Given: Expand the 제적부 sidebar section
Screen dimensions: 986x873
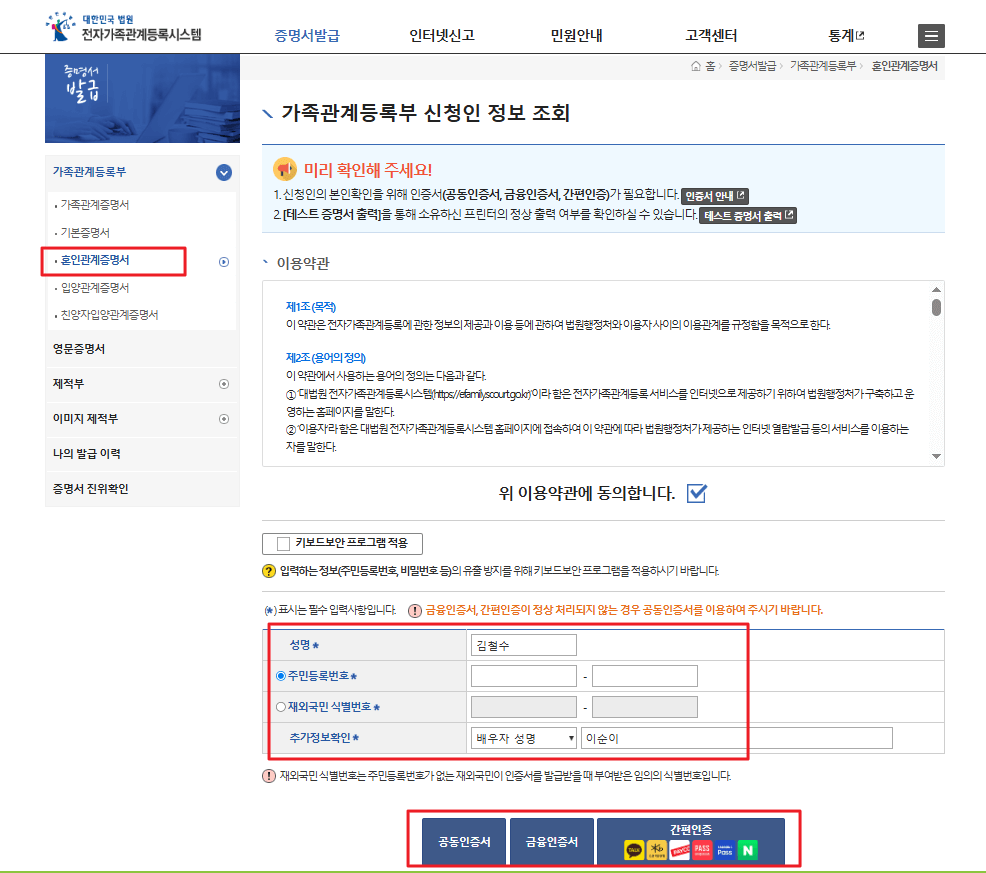Looking at the screenshot, I should pos(224,384).
